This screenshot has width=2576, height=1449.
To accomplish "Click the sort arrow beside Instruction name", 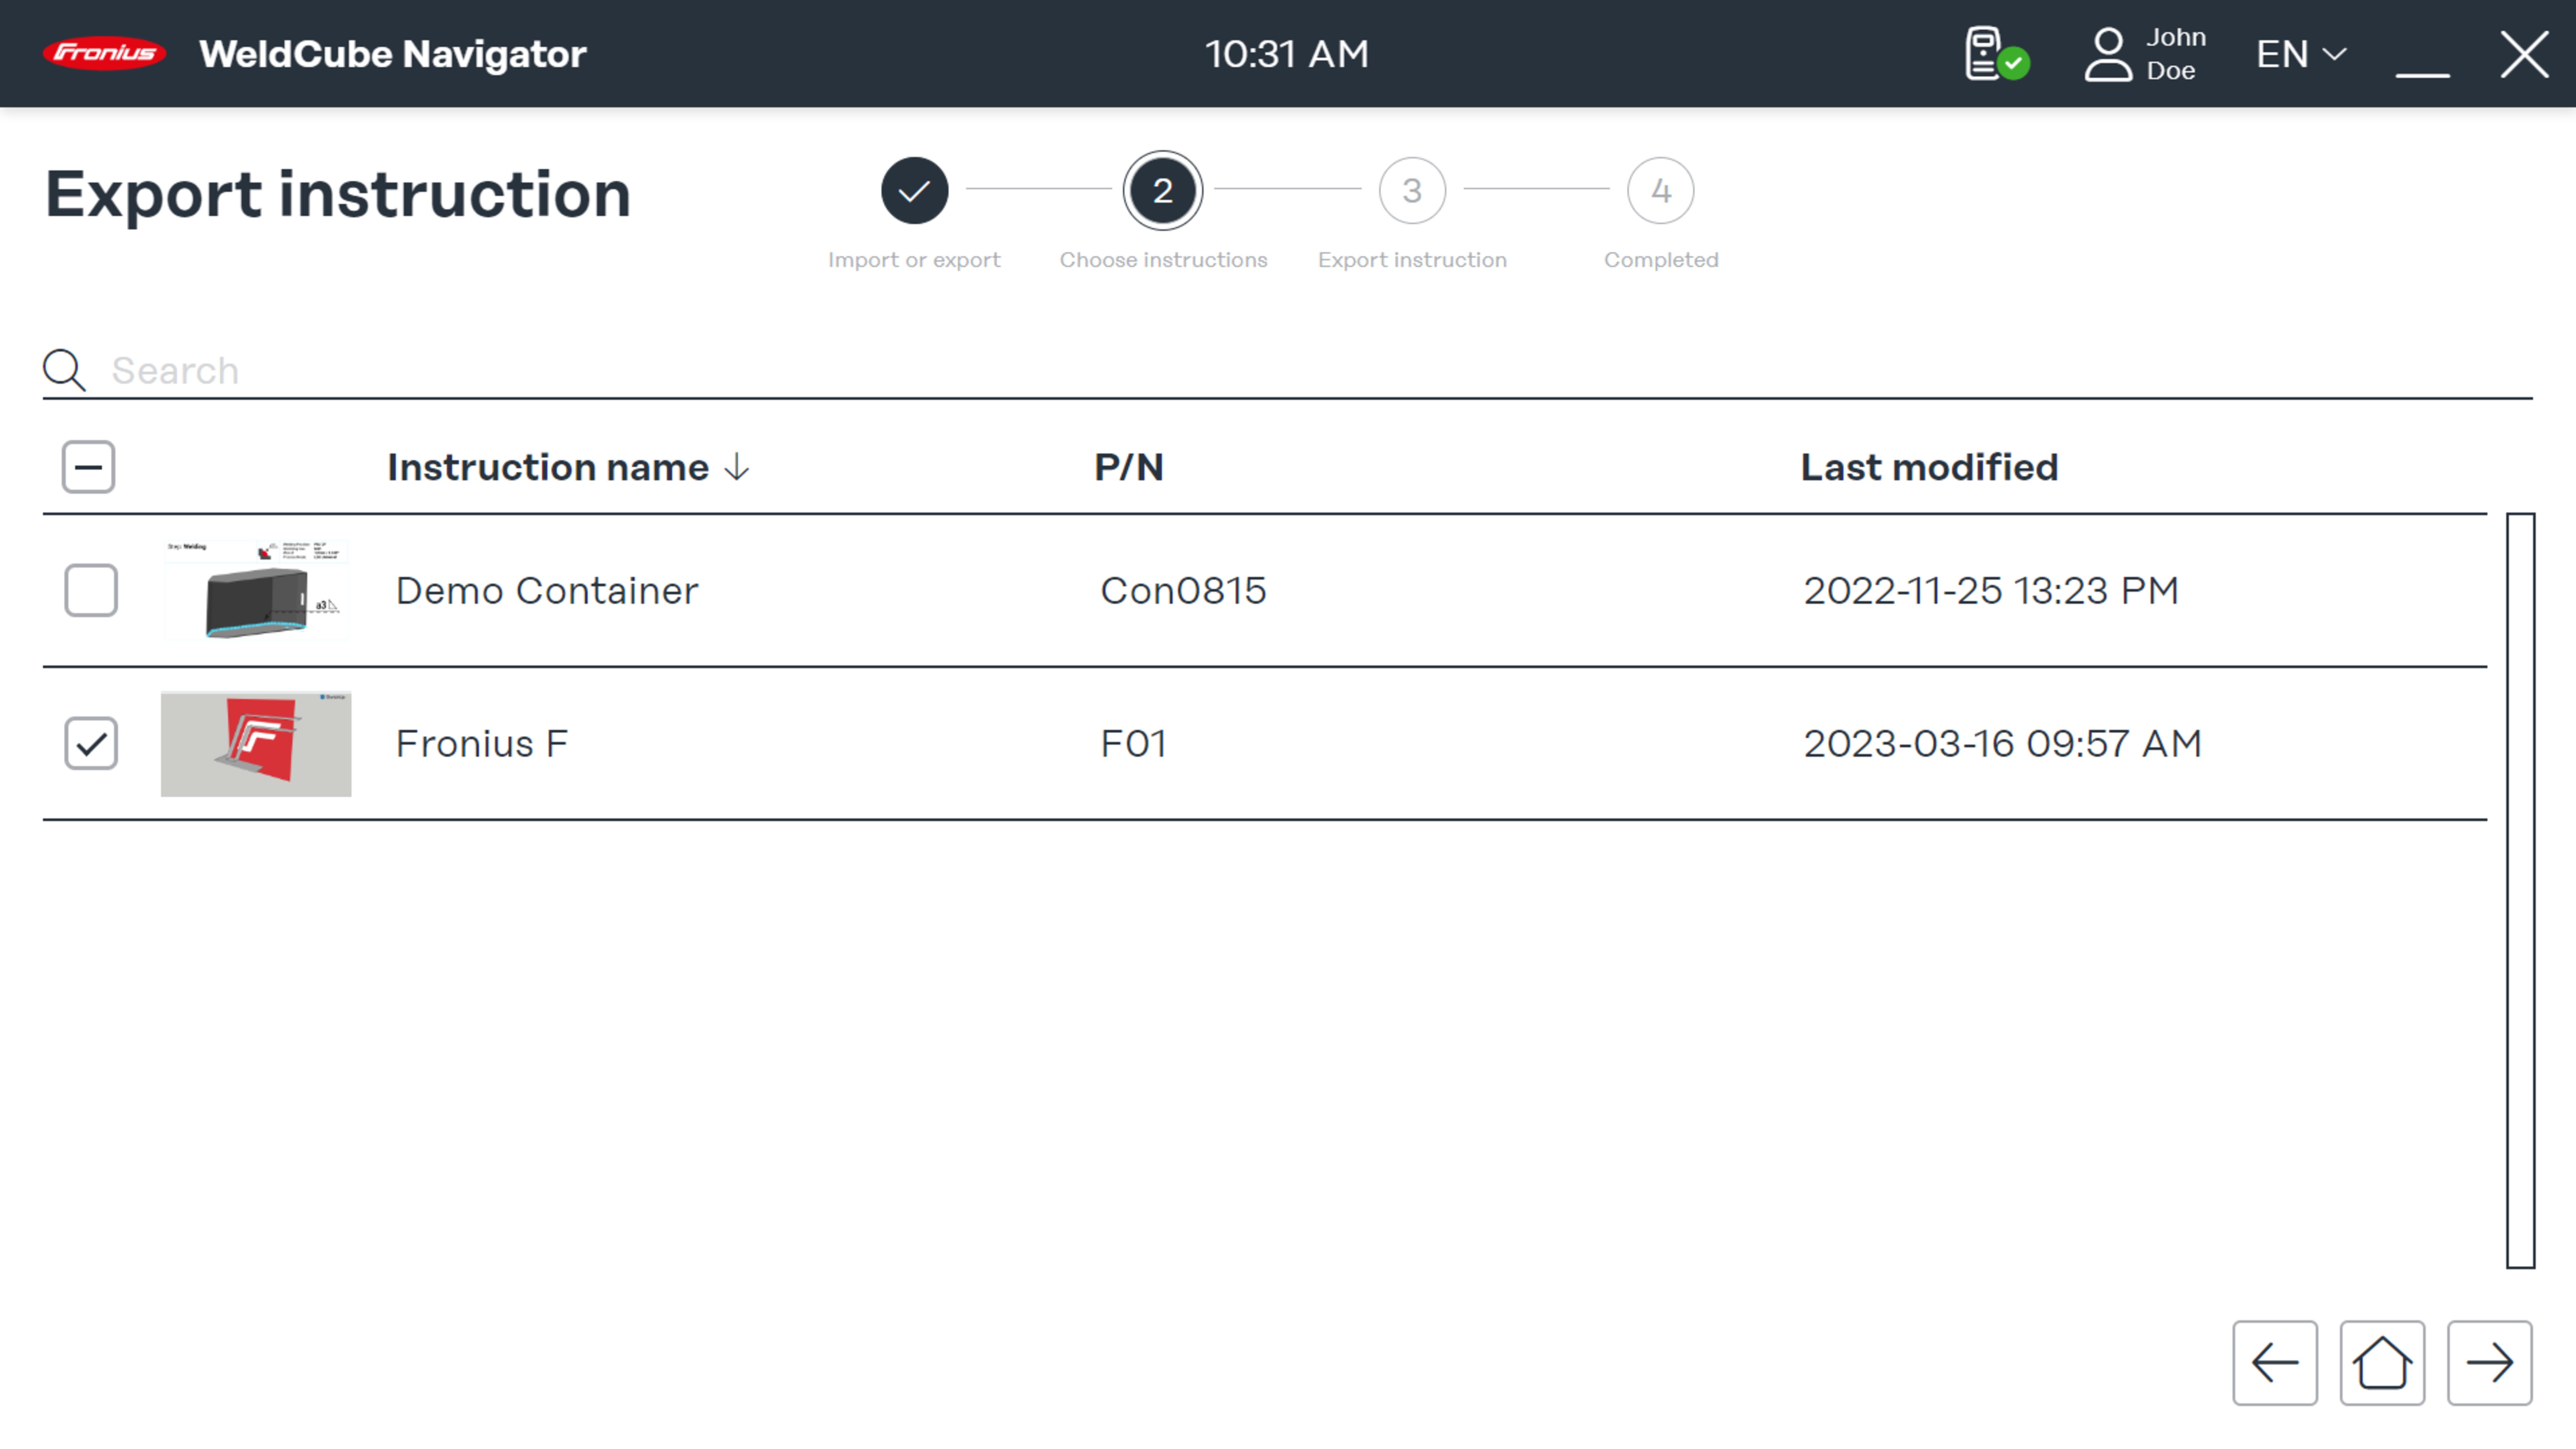I will (737, 467).
